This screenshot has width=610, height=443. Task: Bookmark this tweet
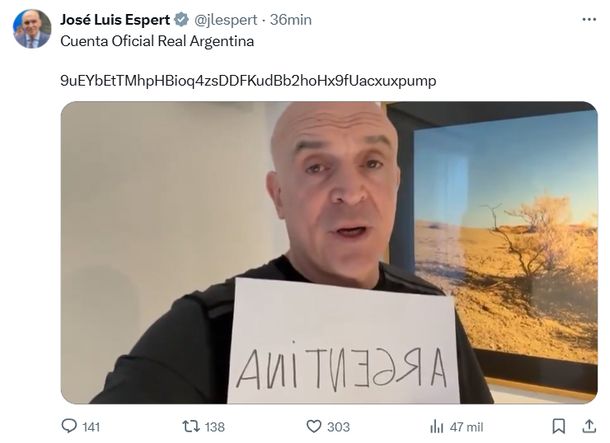click(559, 426)
